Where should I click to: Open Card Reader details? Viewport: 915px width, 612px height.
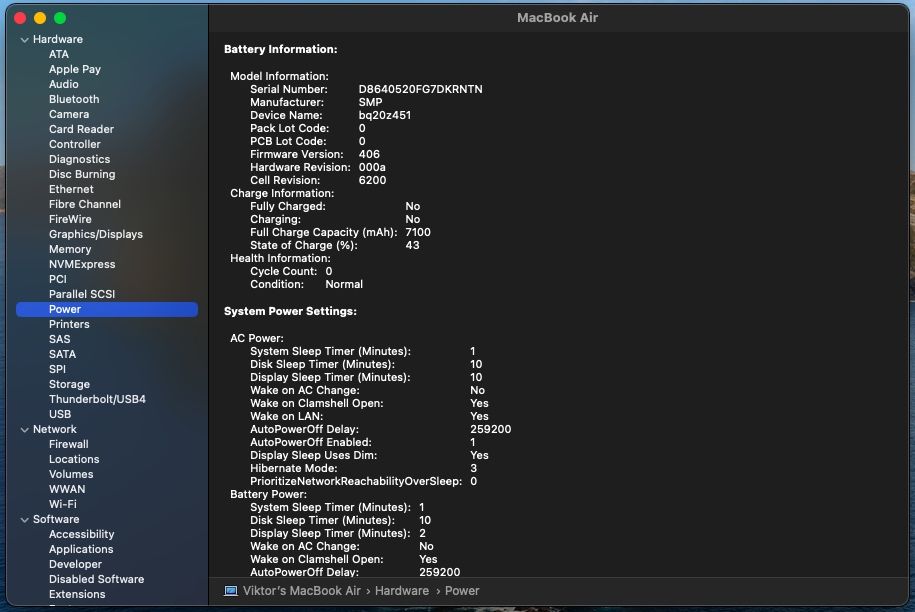click(x=81, y=129)
